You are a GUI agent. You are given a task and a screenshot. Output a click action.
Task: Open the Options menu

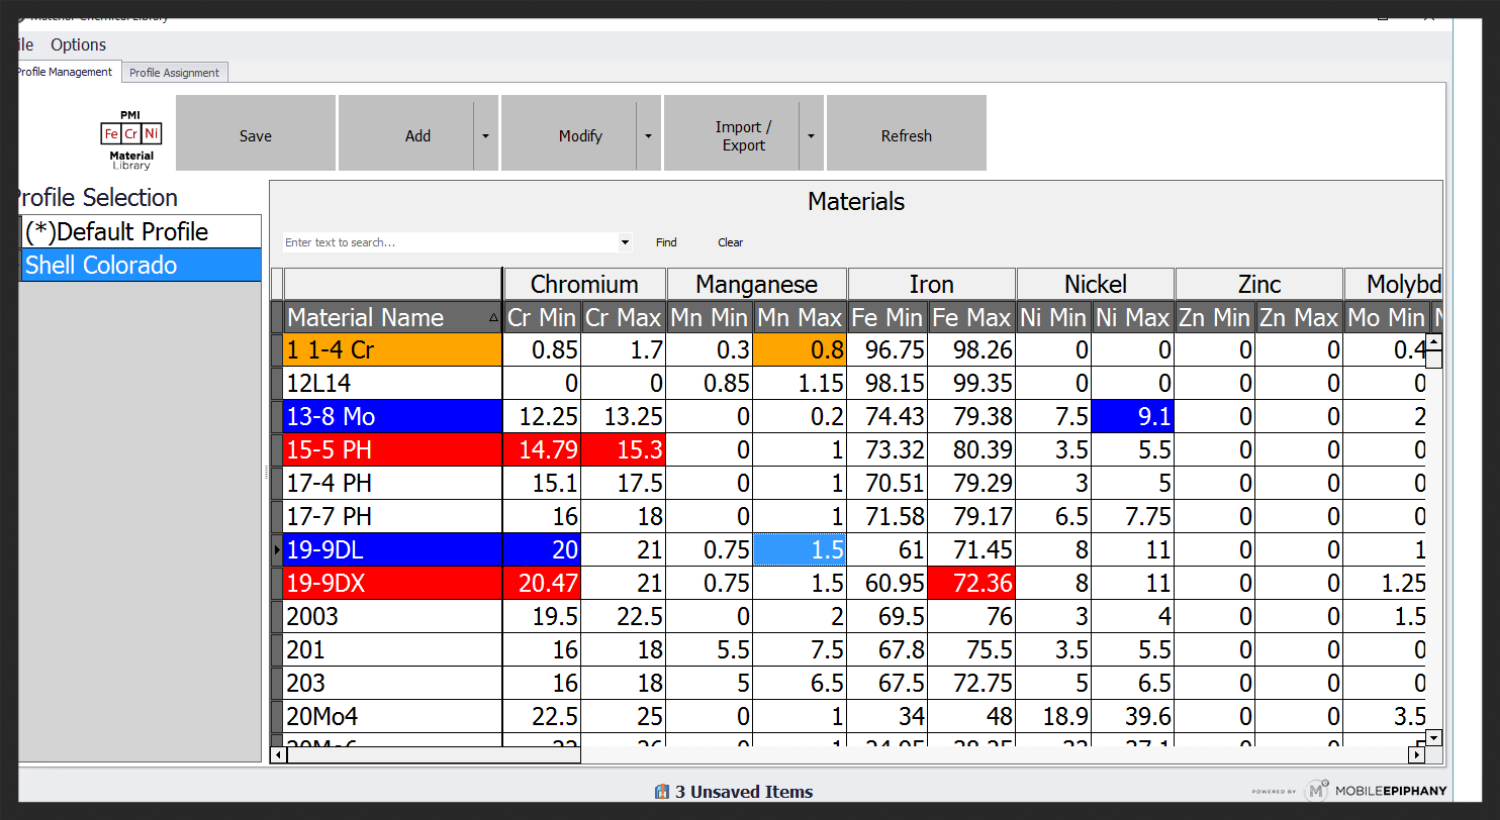78,45
